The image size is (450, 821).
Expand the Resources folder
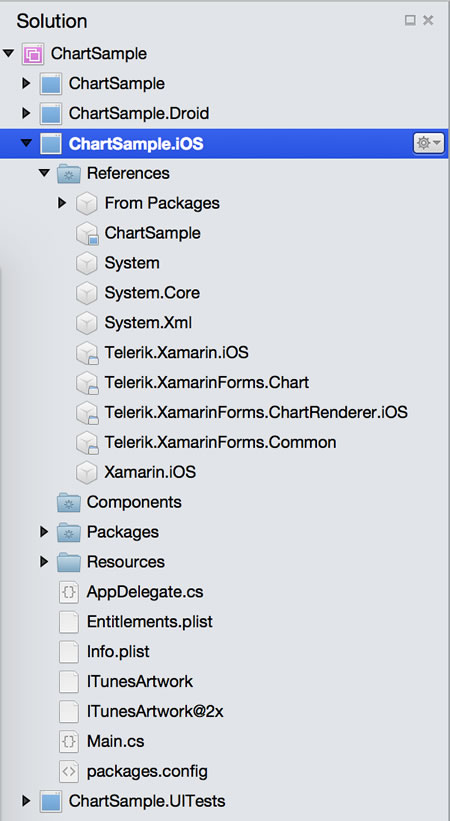[44, 562]
